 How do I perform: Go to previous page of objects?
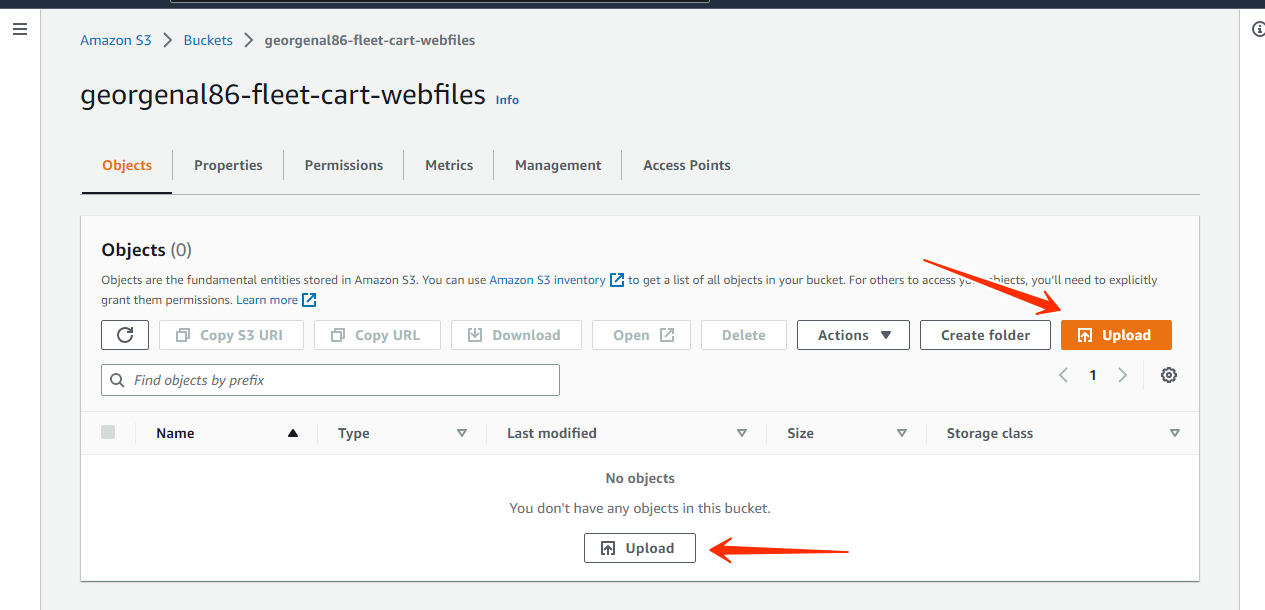click(x=1064, y=375)
